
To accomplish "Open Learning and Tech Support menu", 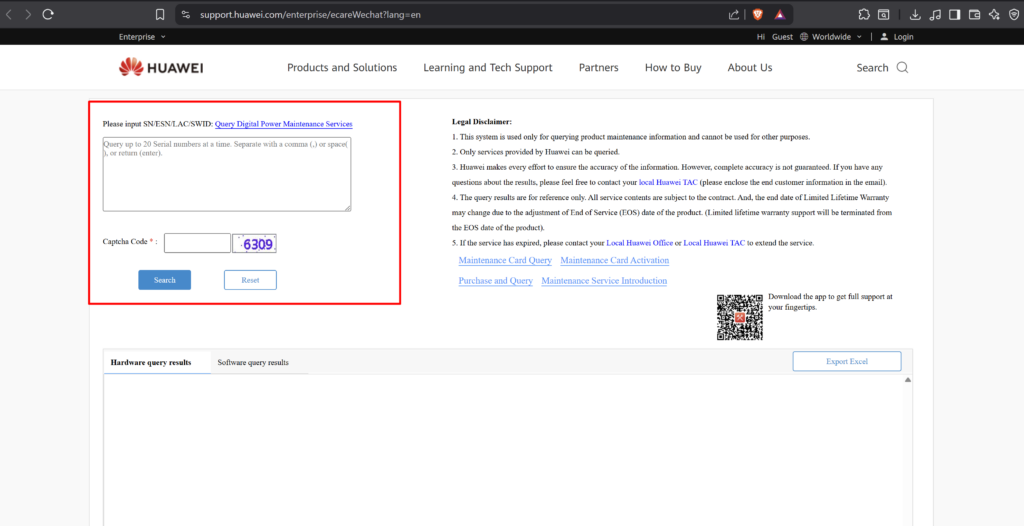I will pos(487,68).
